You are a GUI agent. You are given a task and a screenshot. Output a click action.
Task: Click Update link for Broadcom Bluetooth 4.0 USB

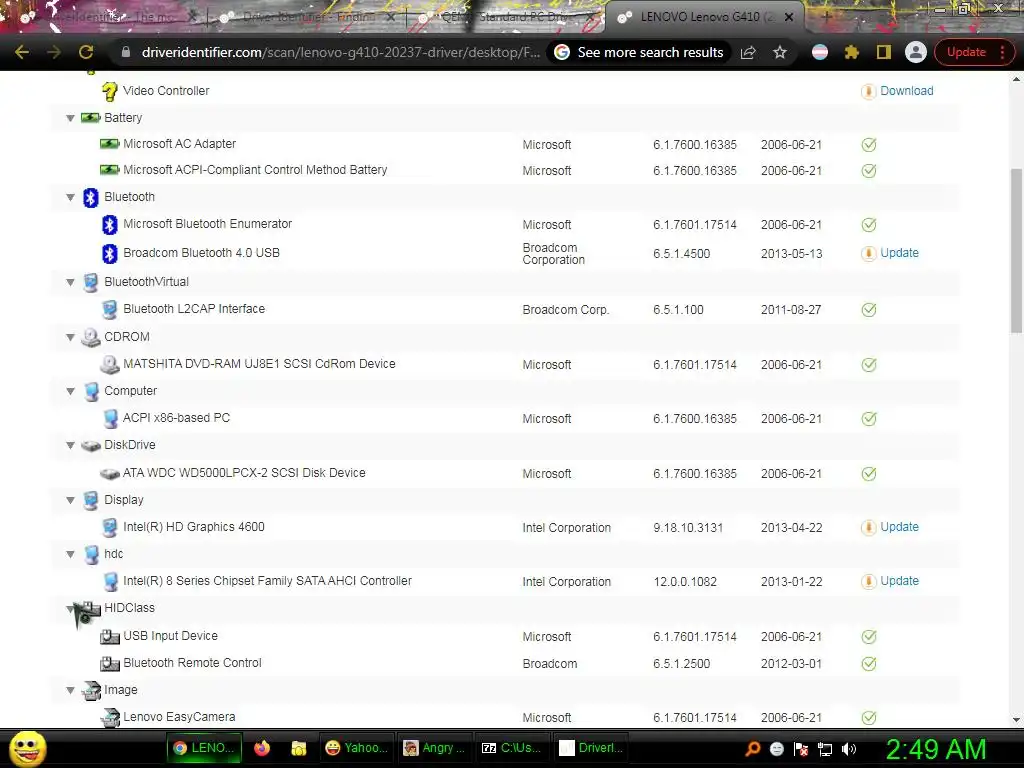point(899,253)
